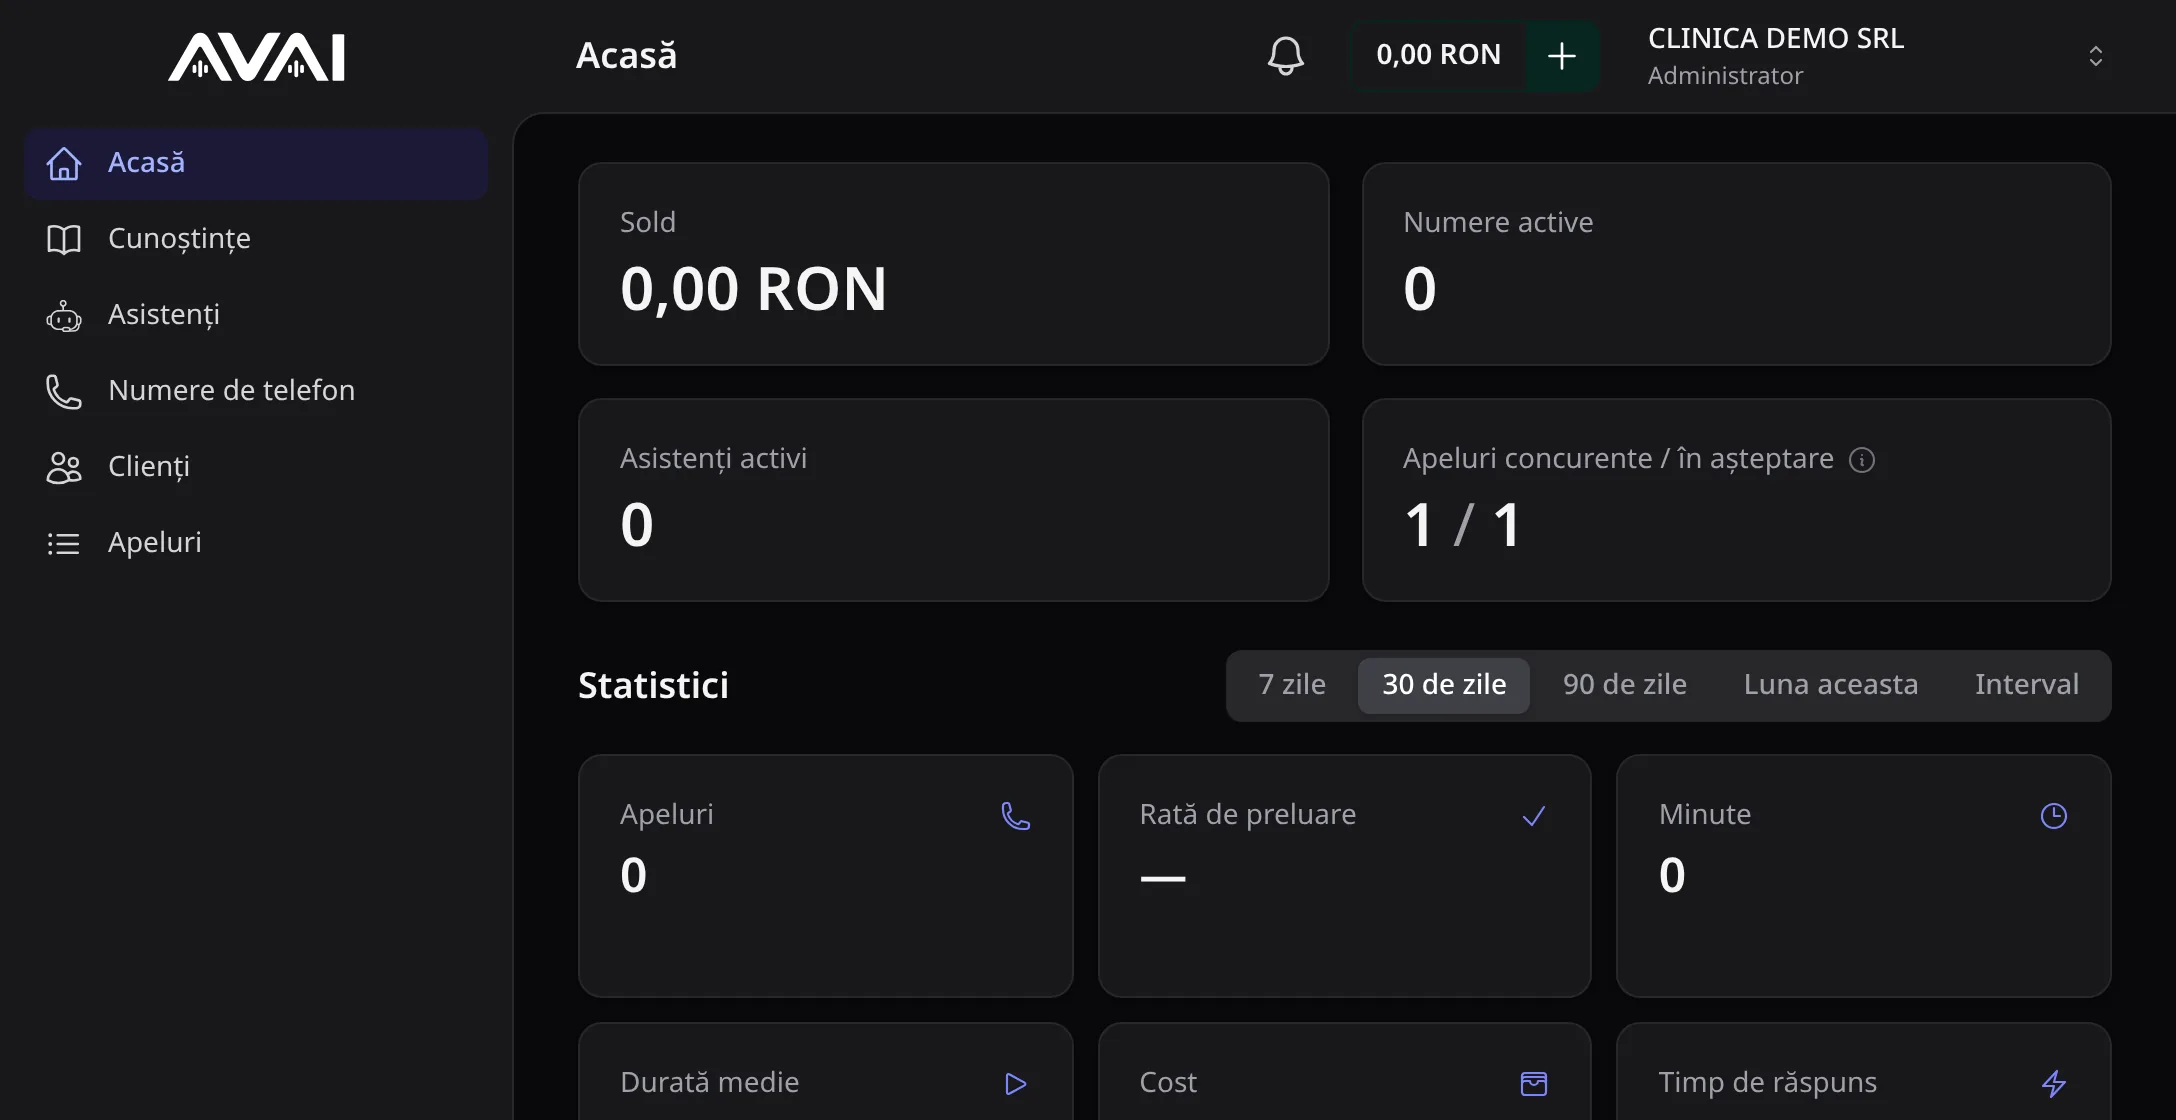Screen dimensions: 2176x1120
Task: Click the Apeluri list icon in sidebar
Action: click(x=64, y=543)
